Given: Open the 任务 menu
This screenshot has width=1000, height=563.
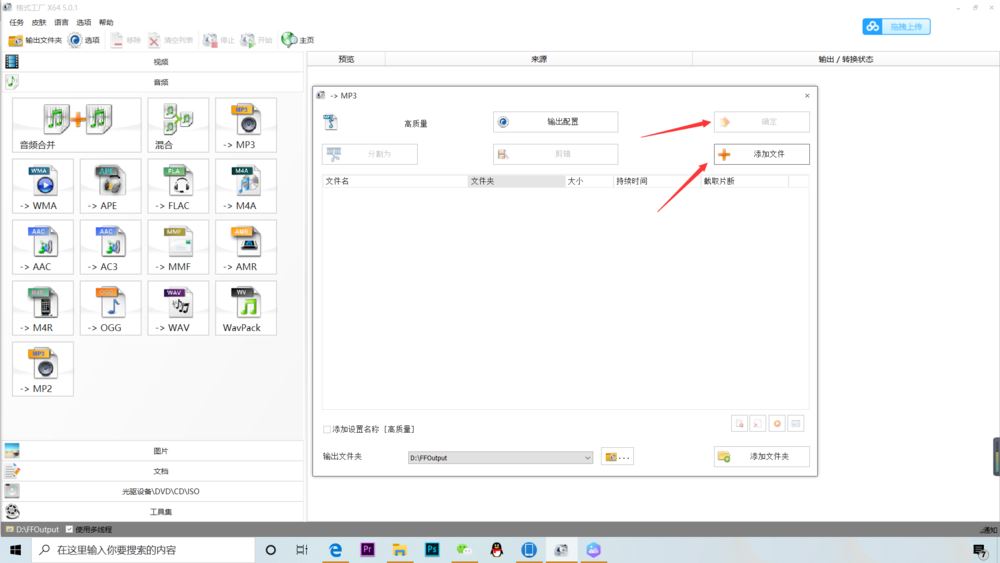Looking at the screenshot, I should point(17,22).
